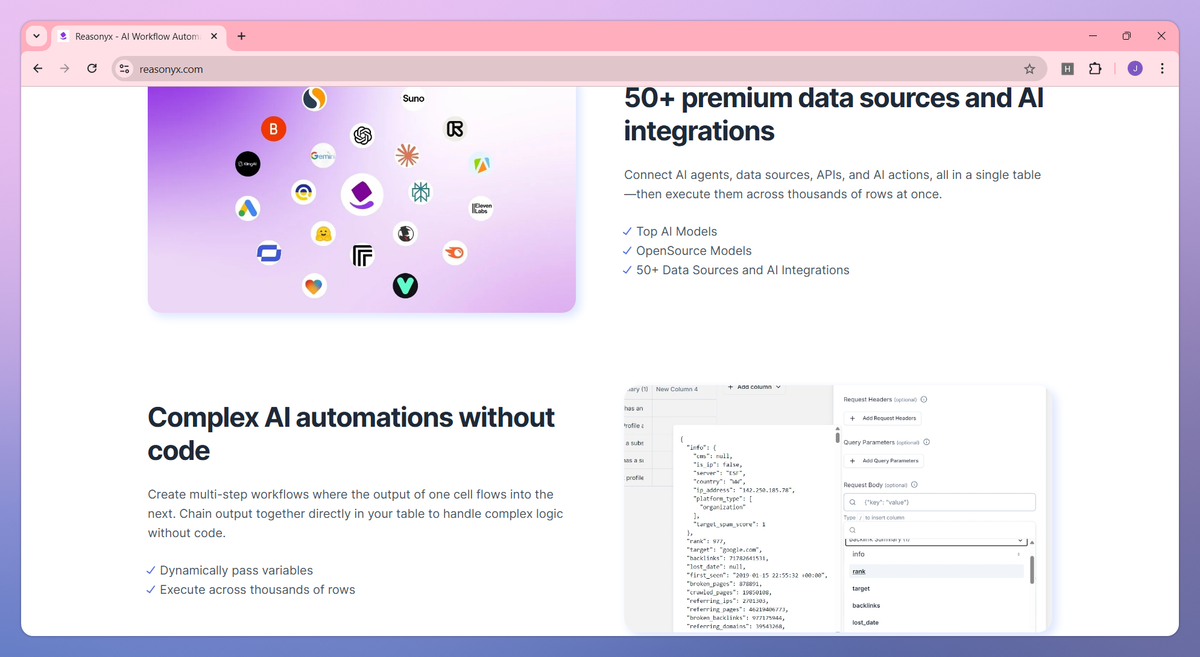
Task: Click the info icon beside Request Body
Action: [x=912, y=484]
